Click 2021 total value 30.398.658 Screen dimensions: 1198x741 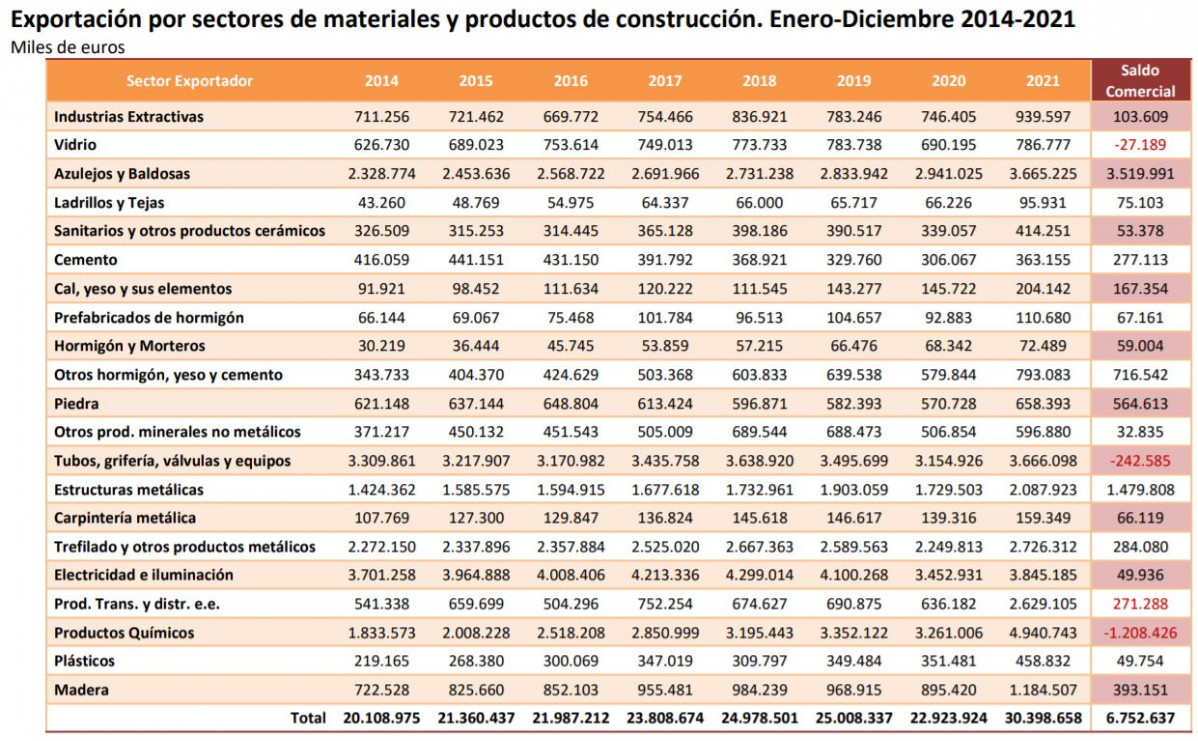tap(1043, 718)
